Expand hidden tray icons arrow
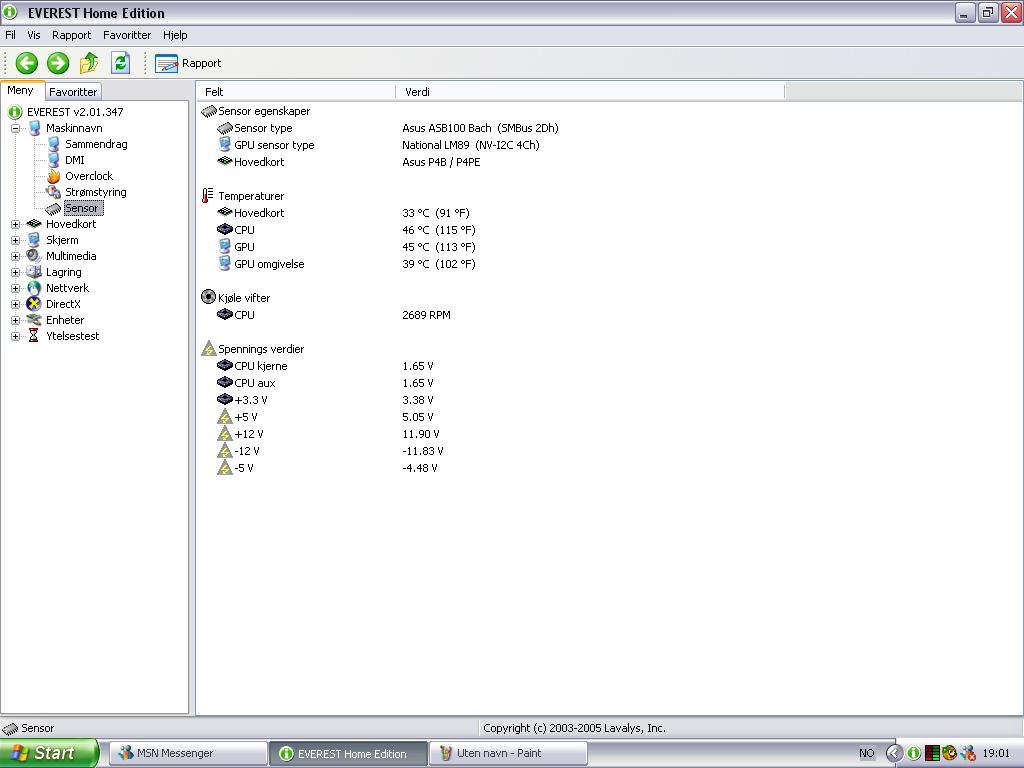Screen dimensions: 1024x768 click(x=895, y=754)
